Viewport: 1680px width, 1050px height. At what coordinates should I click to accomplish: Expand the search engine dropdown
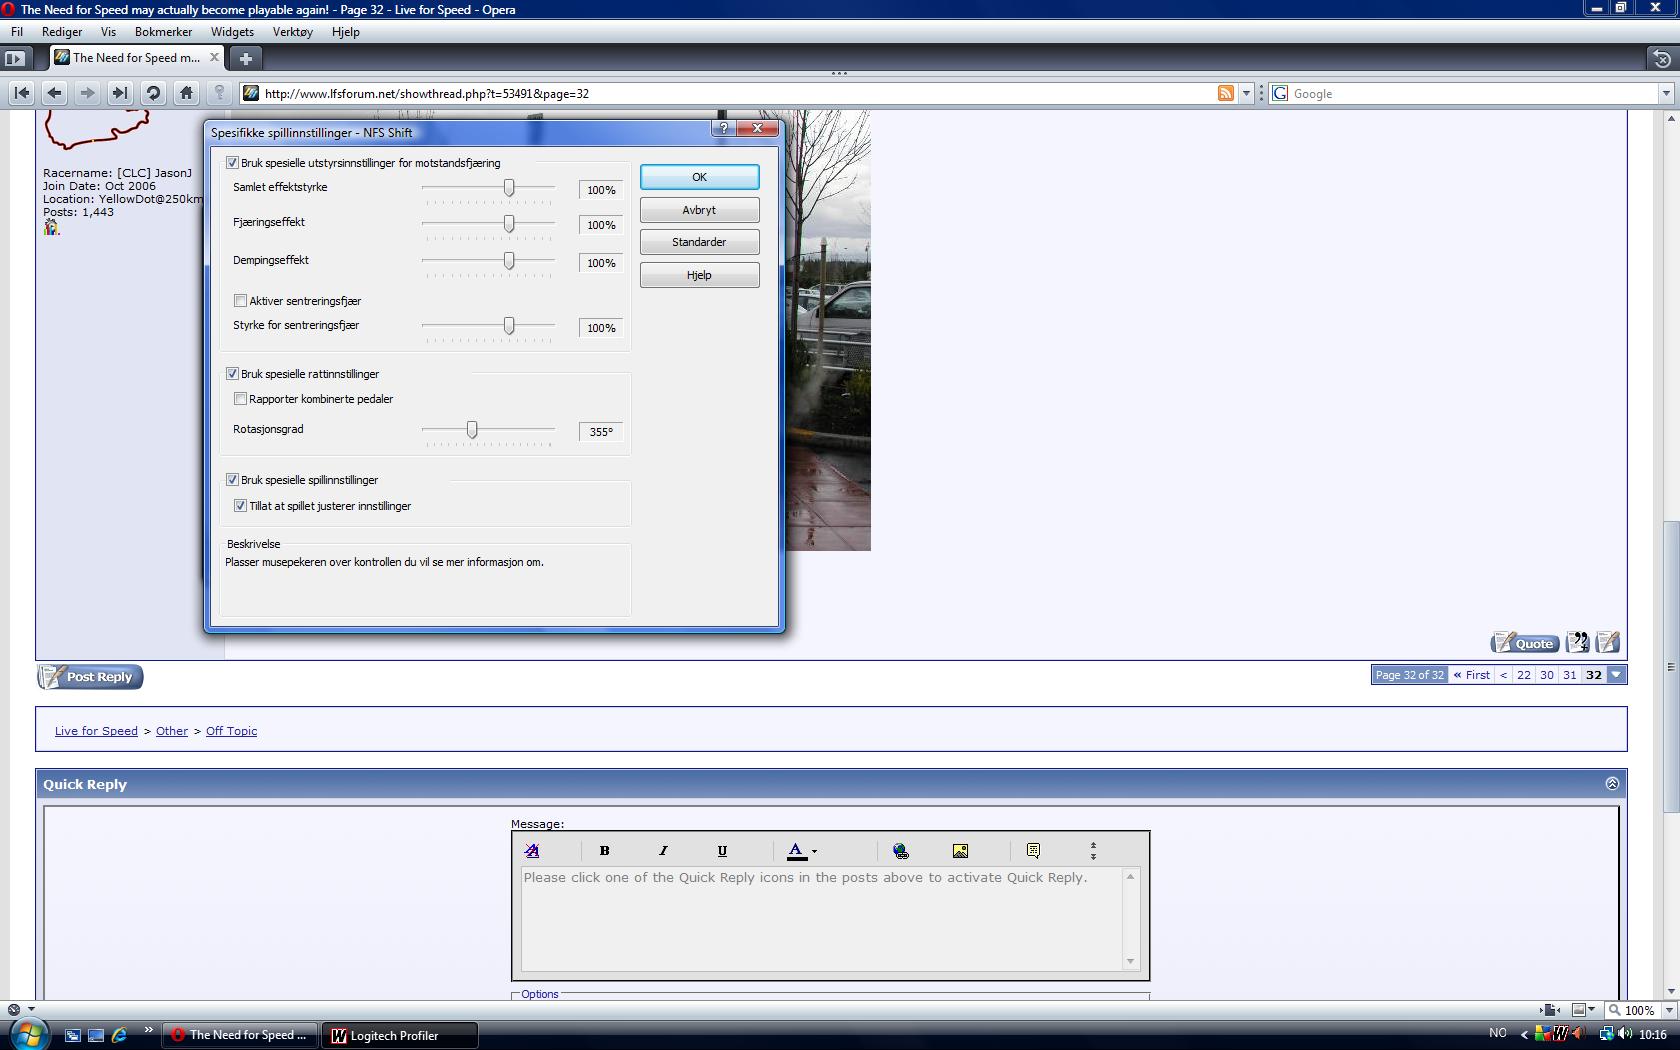click(x=1666, y=93)
